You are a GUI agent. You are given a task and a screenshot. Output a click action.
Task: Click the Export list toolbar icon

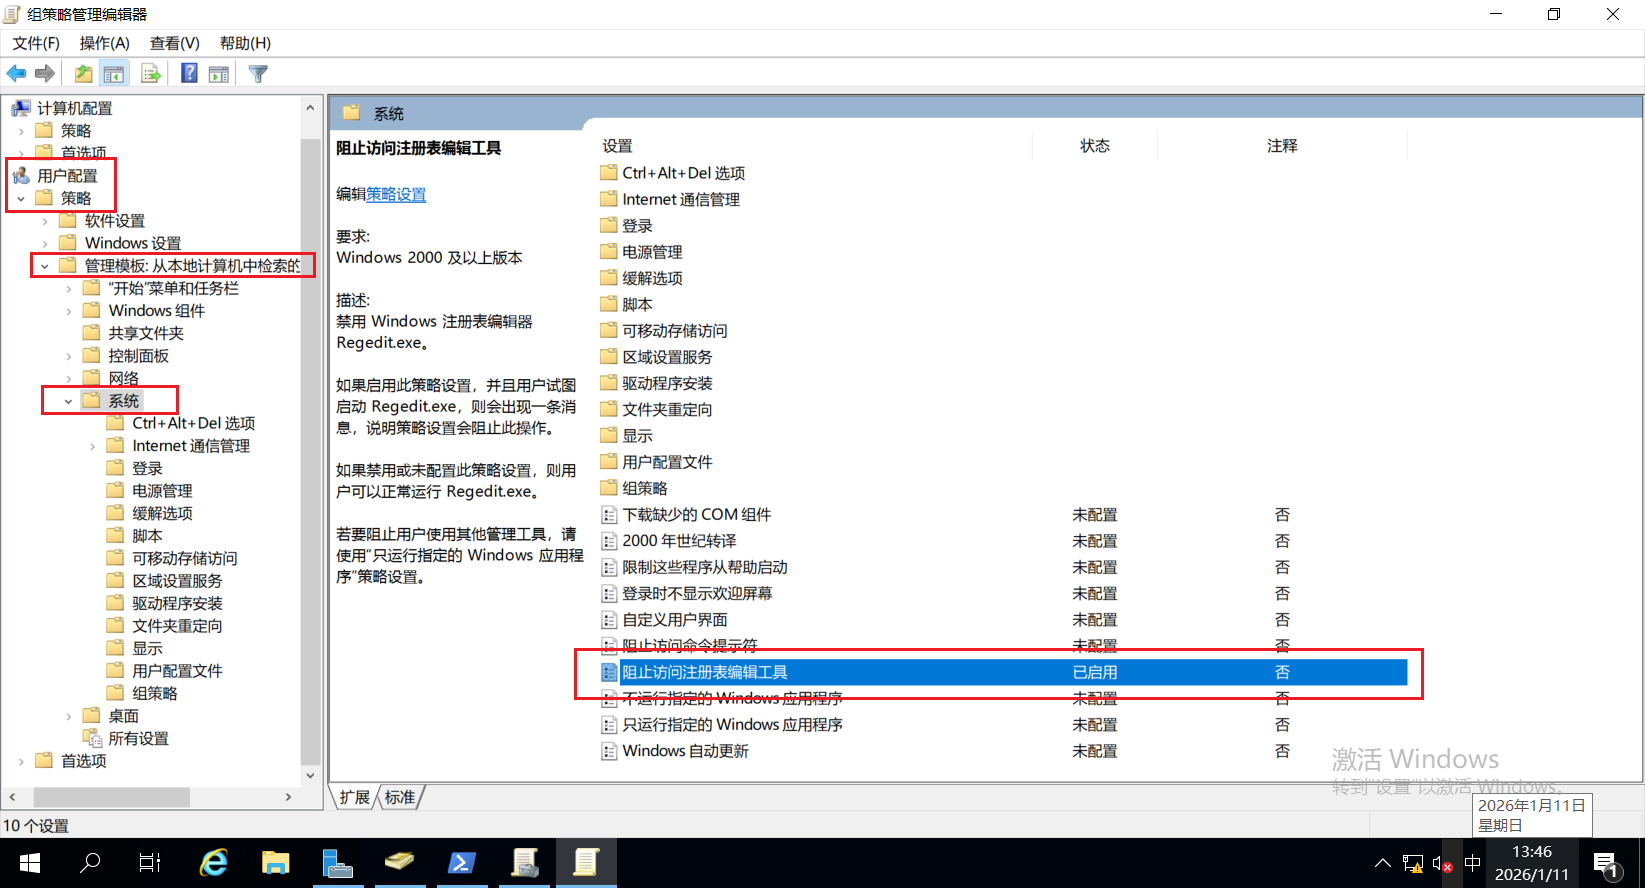(x=151, y=73)
